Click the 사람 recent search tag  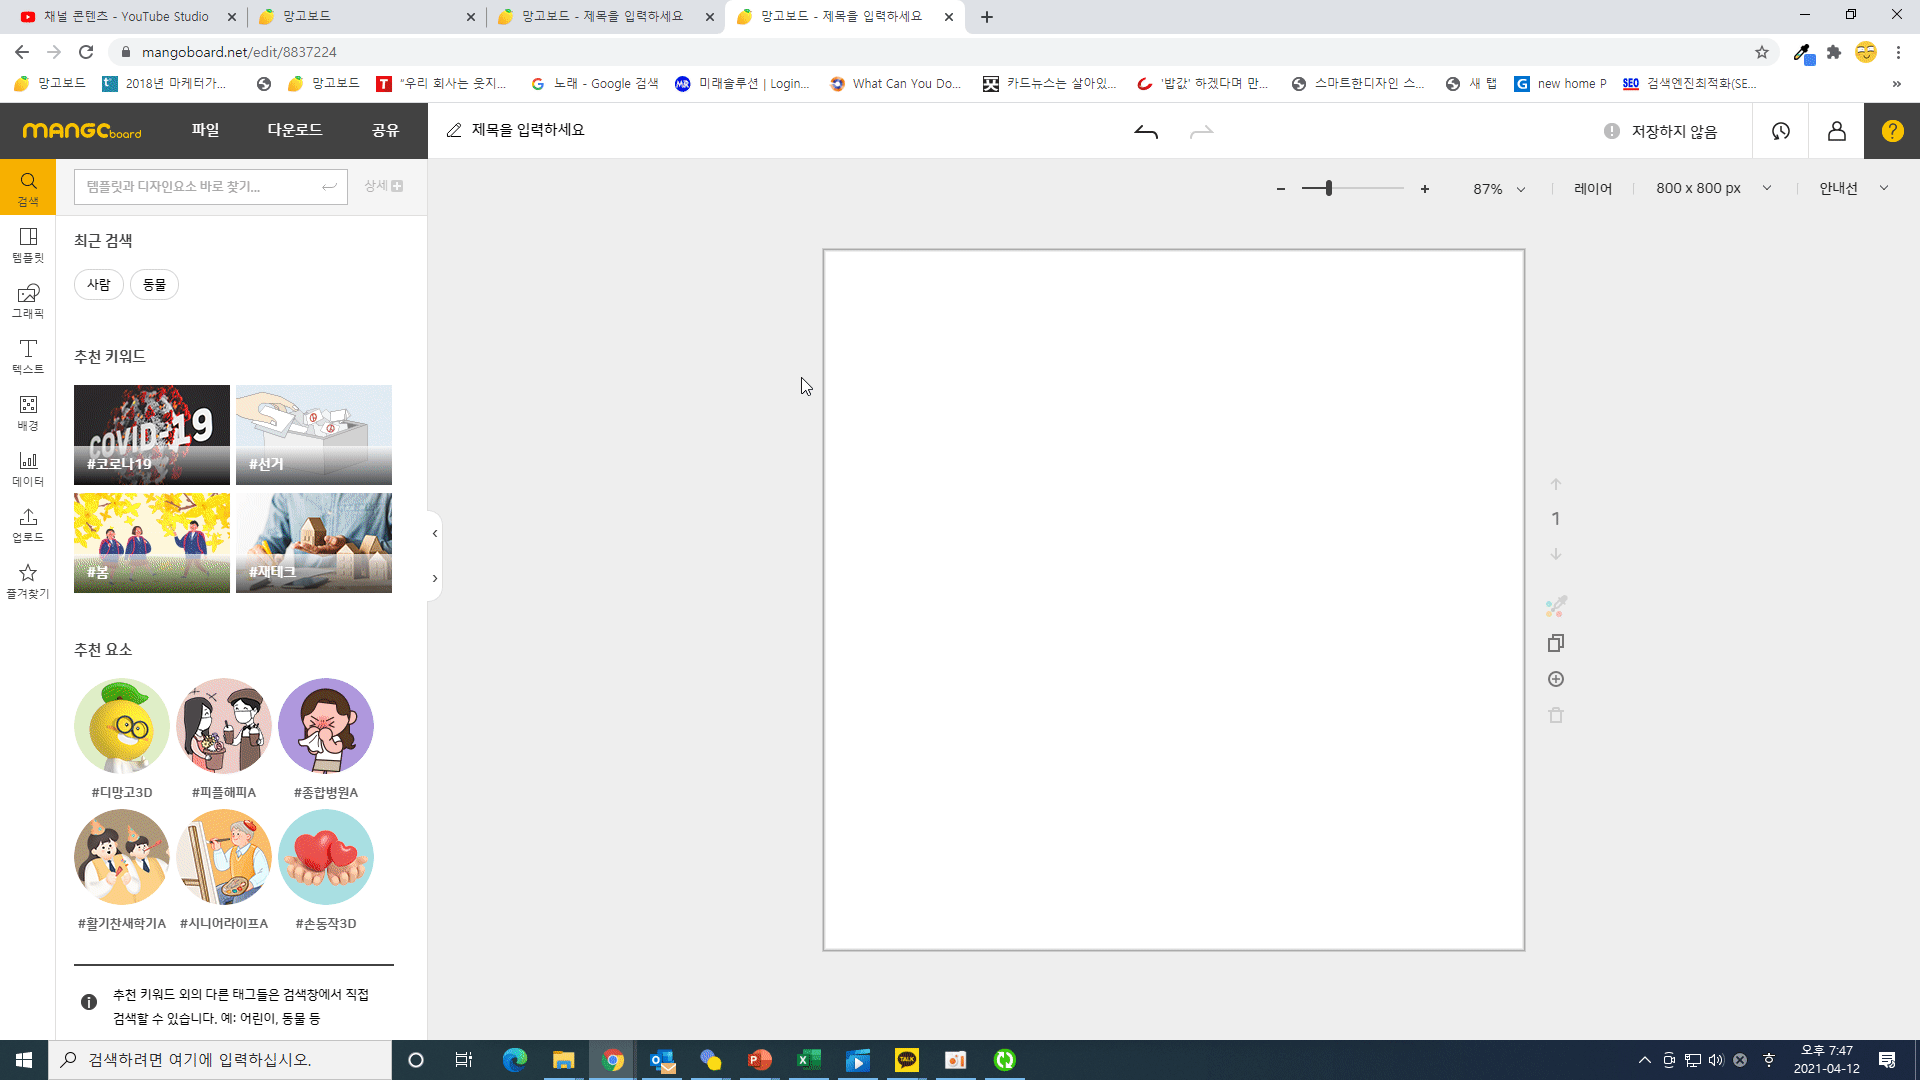pyautogui.click(x=98, y=285)
